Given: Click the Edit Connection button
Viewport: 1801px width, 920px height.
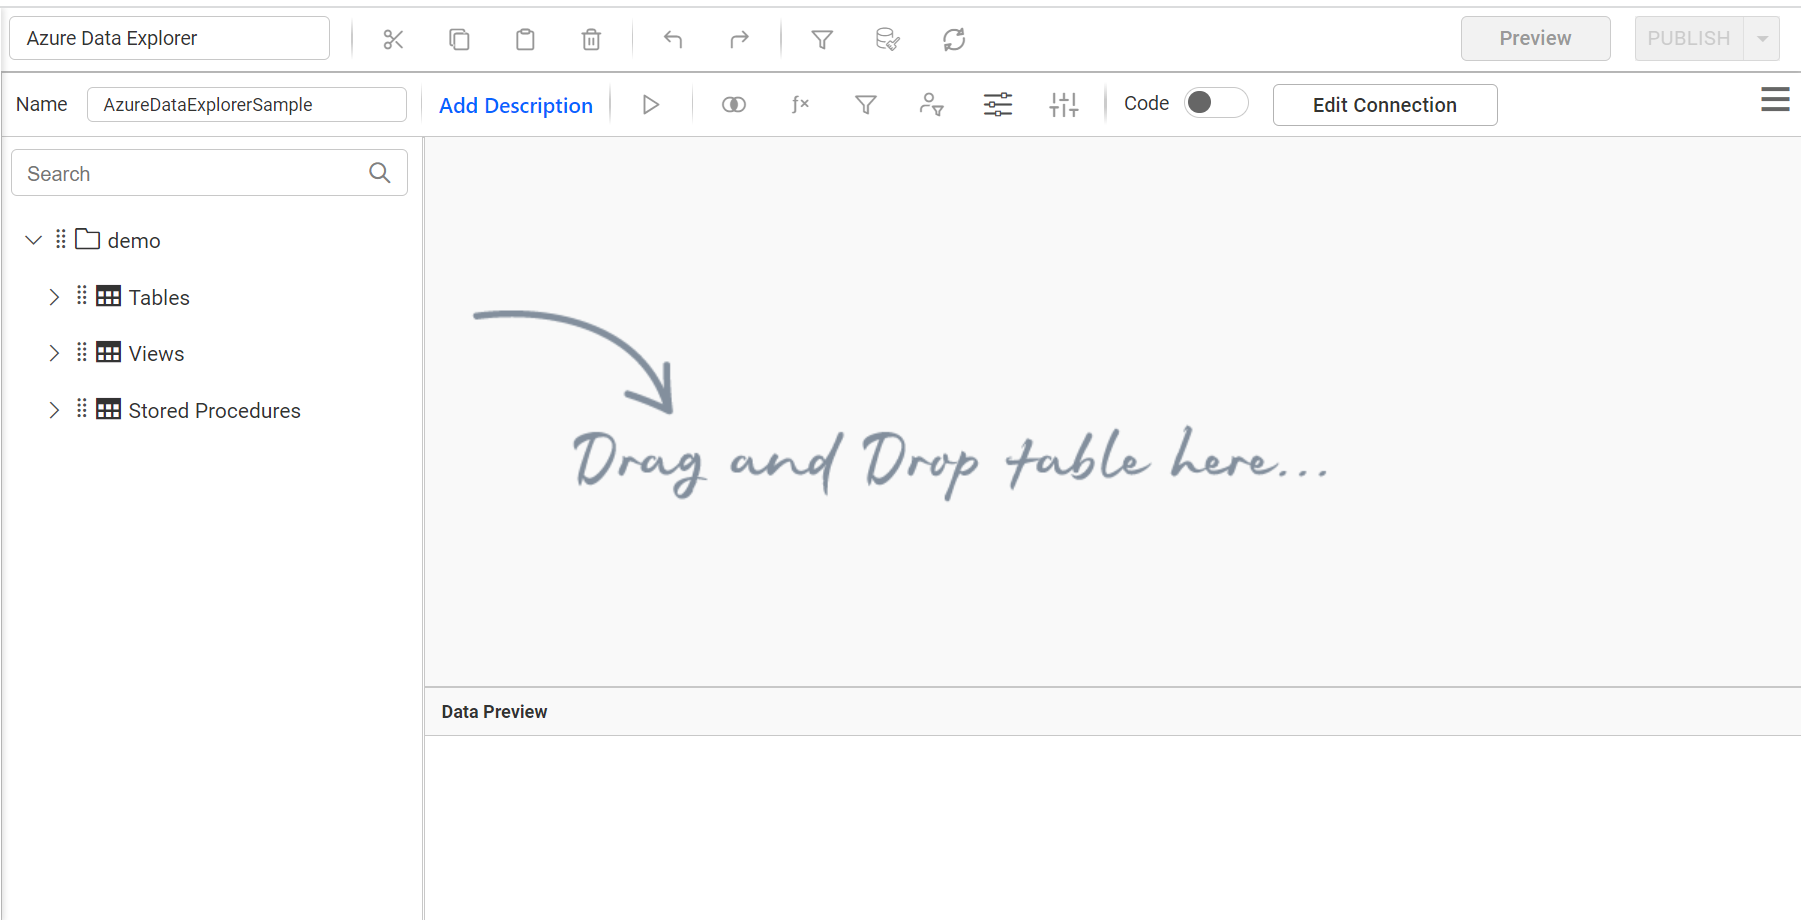Looking at the screenshot, I should (x=1385, y=105).
